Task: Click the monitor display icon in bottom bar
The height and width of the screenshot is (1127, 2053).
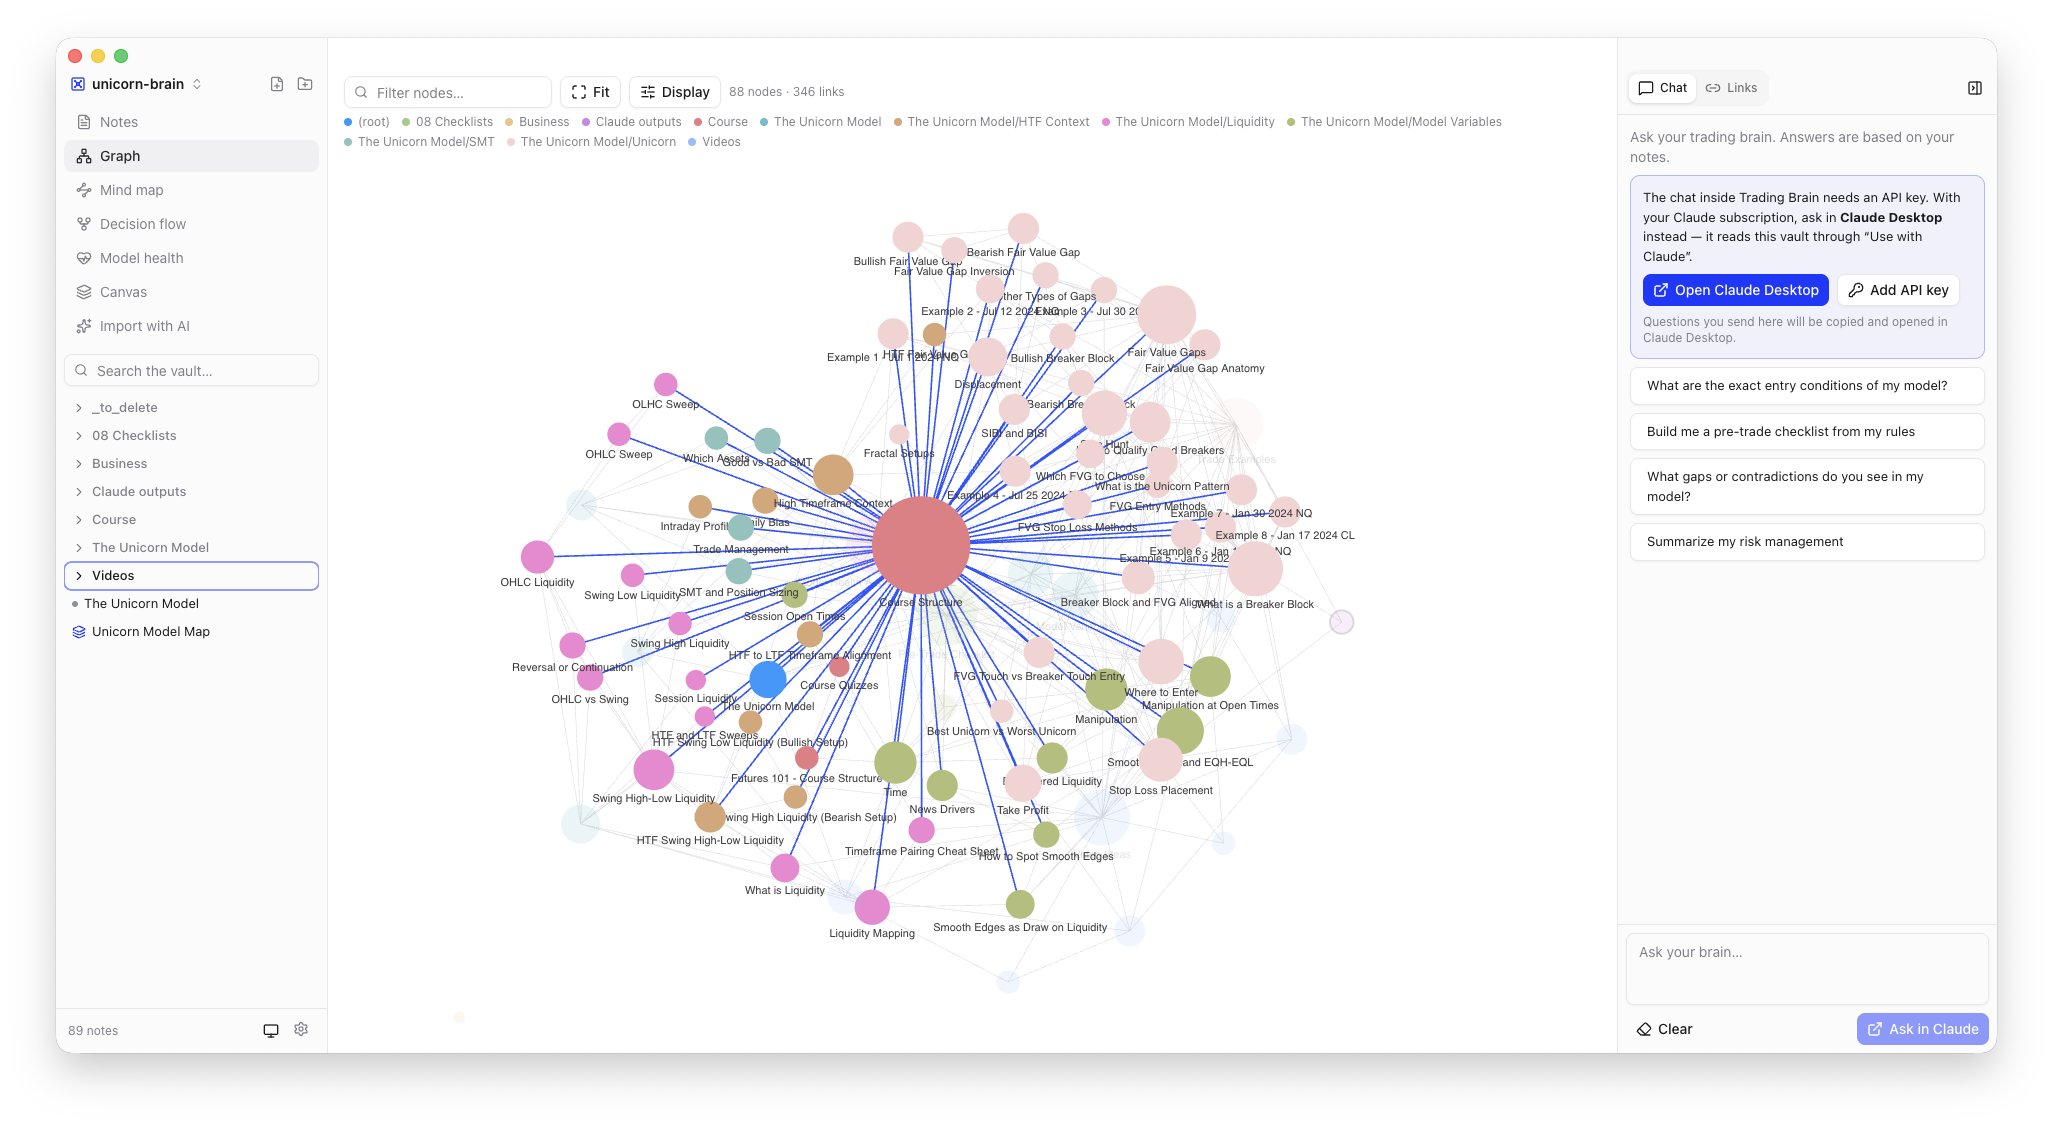Action: coord(271,1030)
